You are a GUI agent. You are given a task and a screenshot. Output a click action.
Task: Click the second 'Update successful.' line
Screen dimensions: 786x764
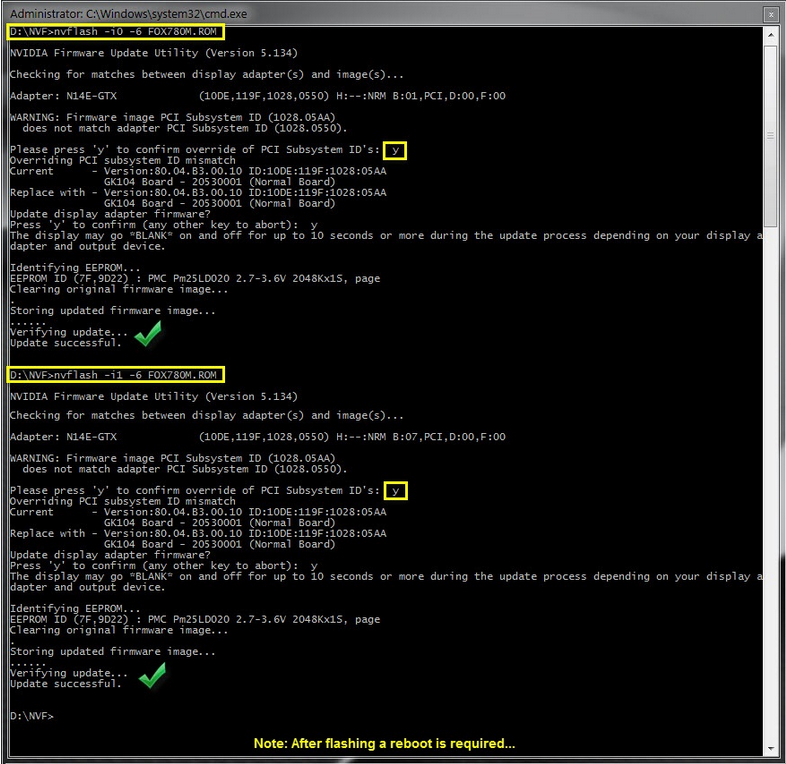(x=66, y=684)
